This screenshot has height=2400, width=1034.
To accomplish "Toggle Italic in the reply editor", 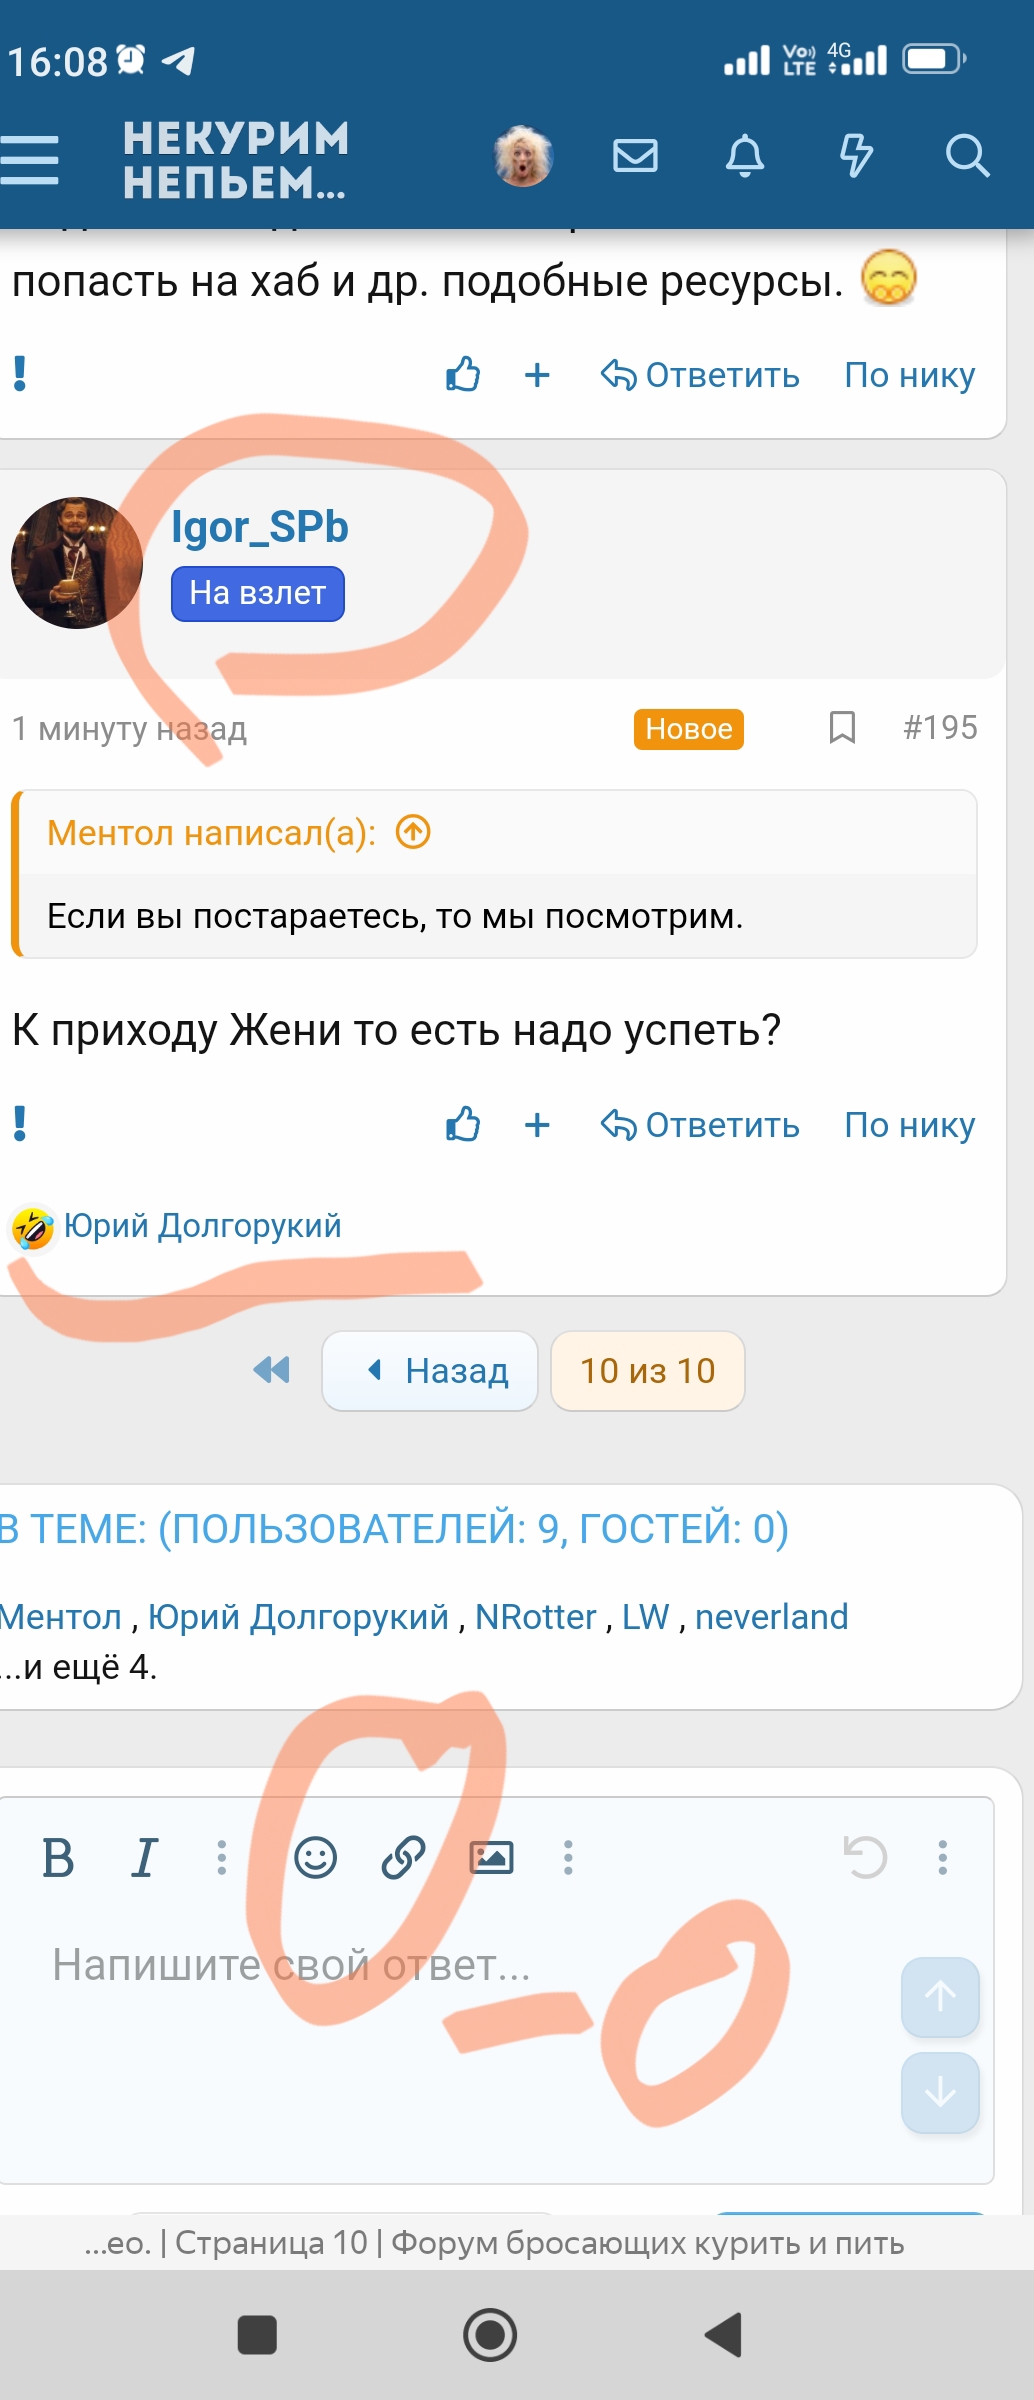I will click(145, 1858).
